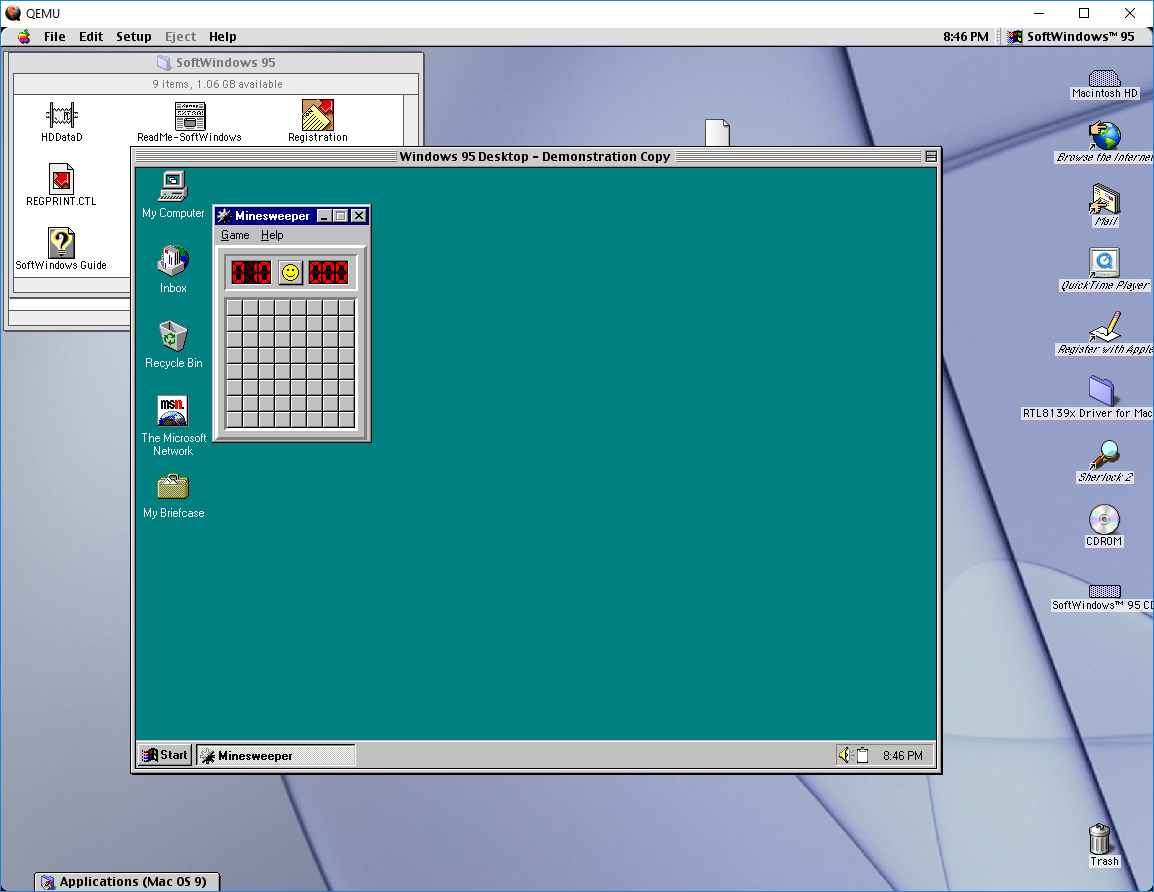
Task: Collapse the Windows 95 Desktop window shade box
Action: click(931, 156)
